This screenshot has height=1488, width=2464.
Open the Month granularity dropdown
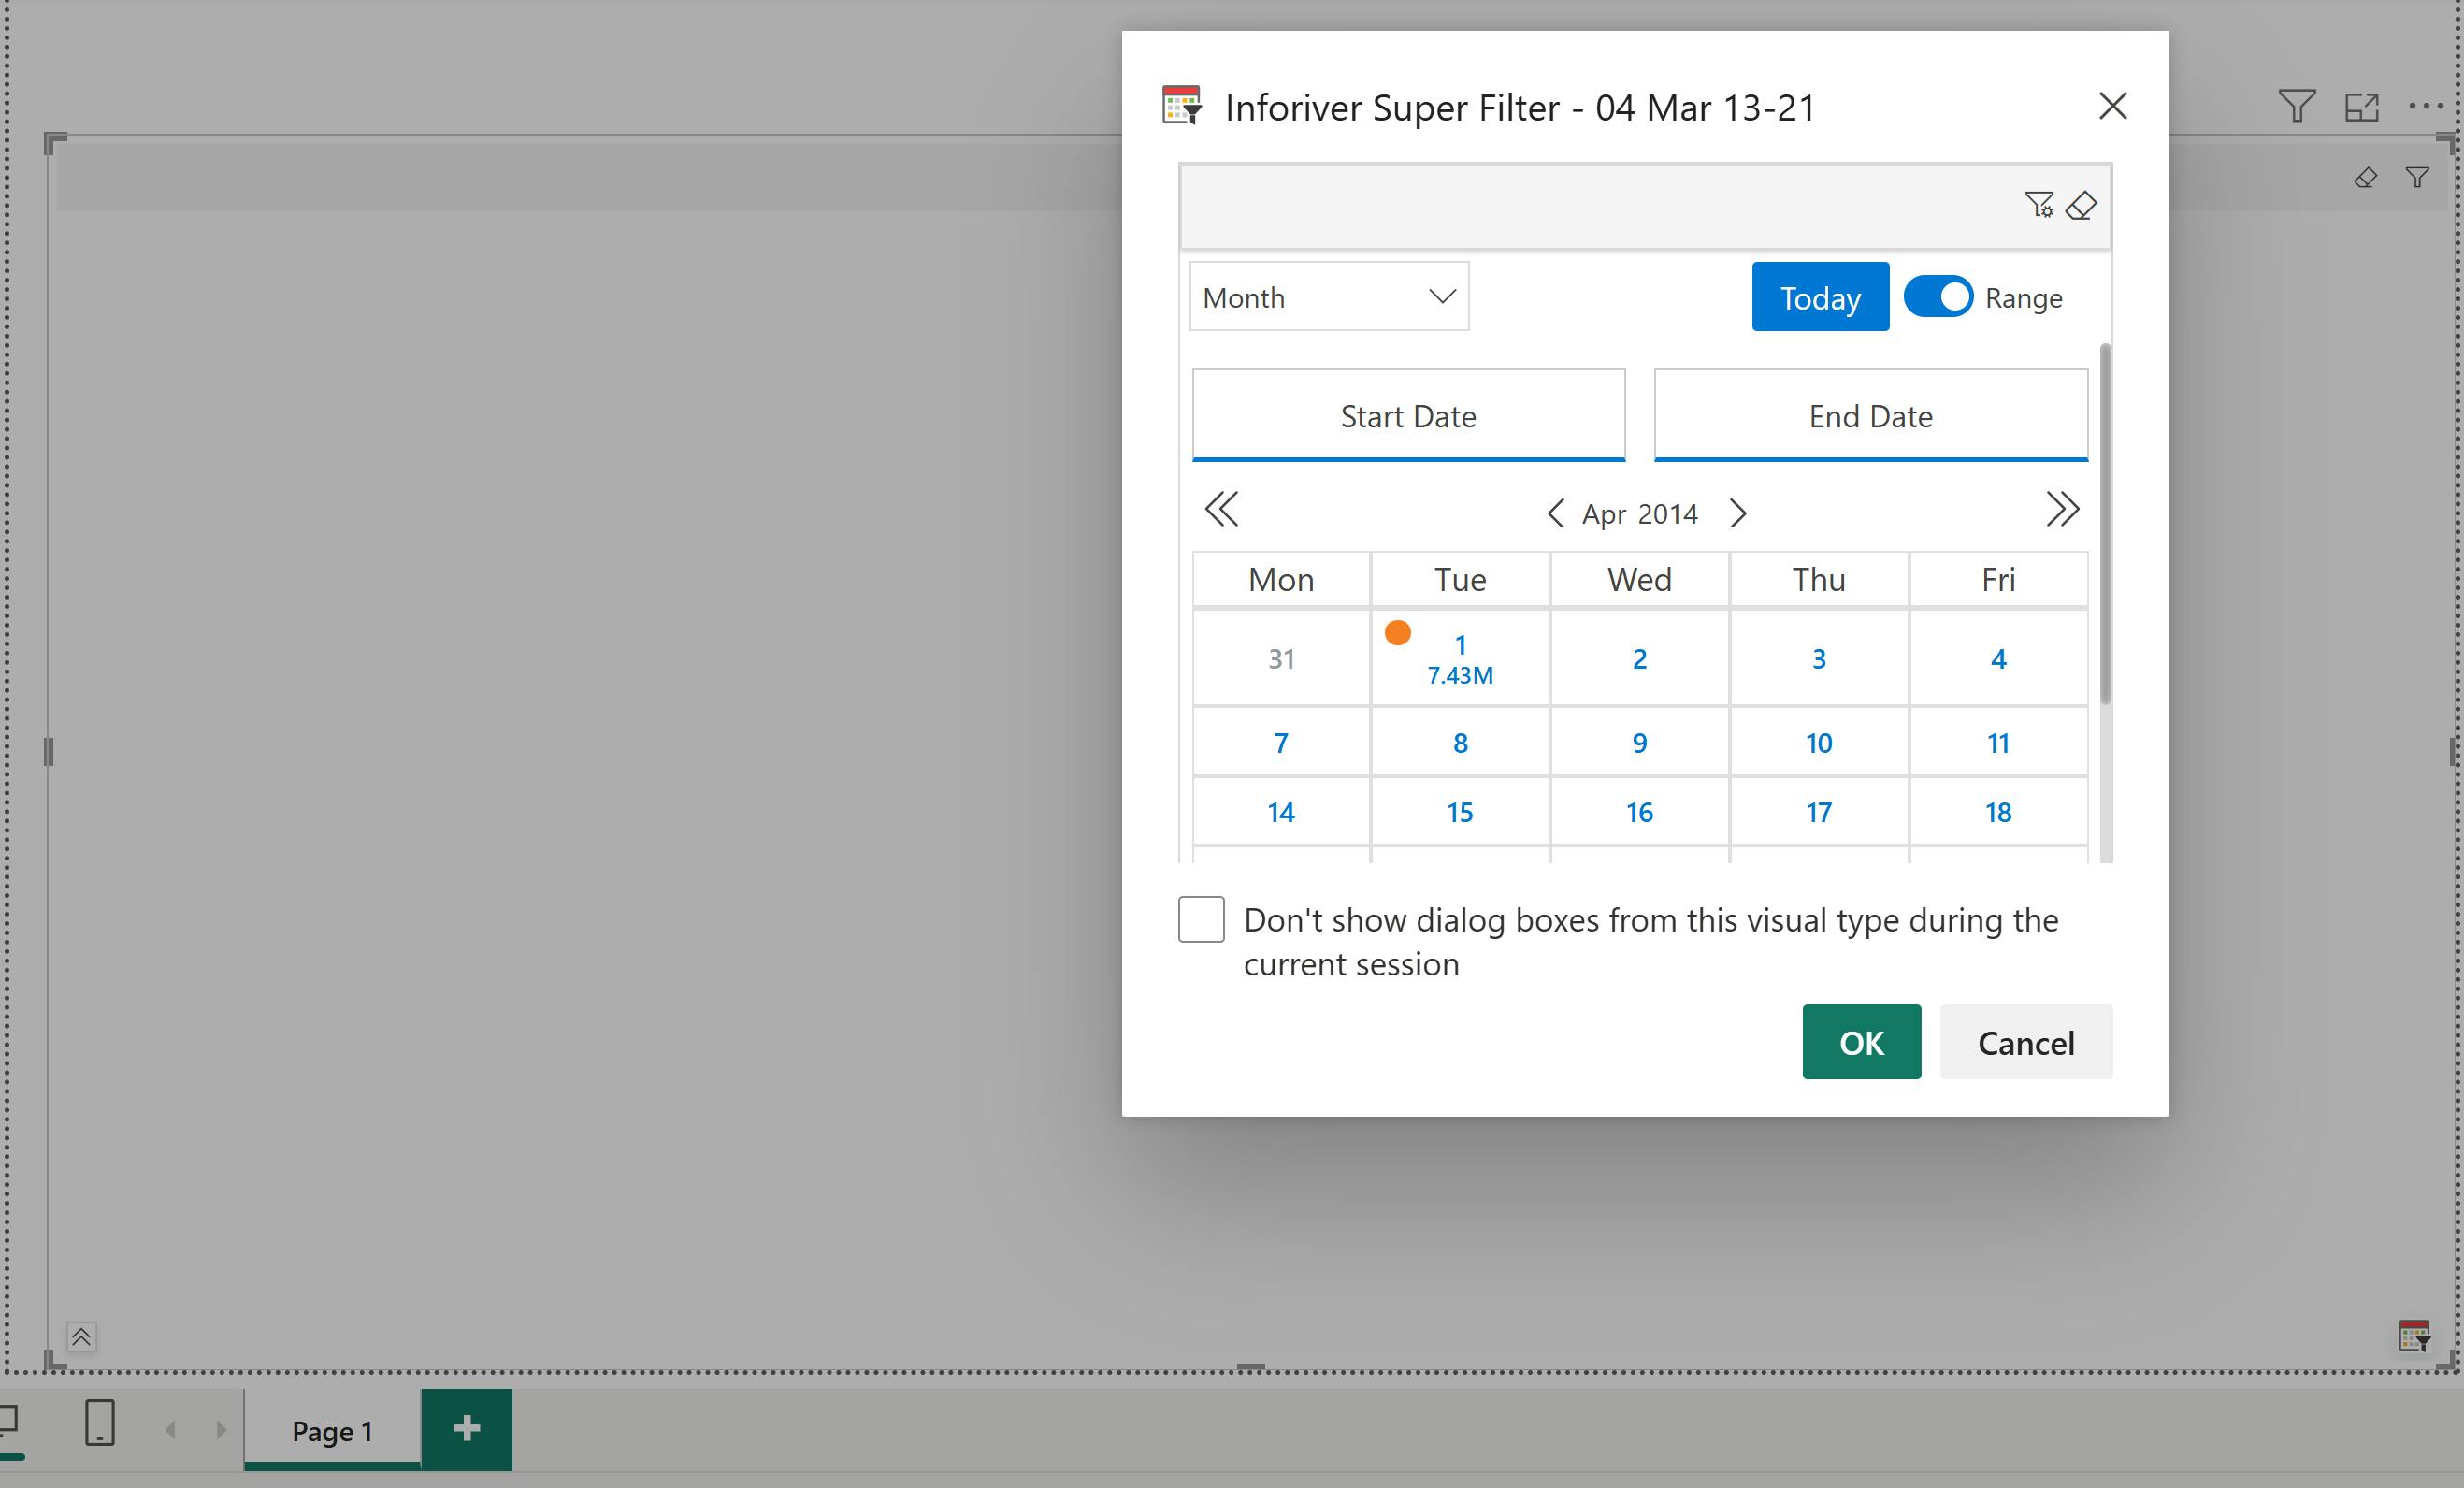(x=1328, y=297)
